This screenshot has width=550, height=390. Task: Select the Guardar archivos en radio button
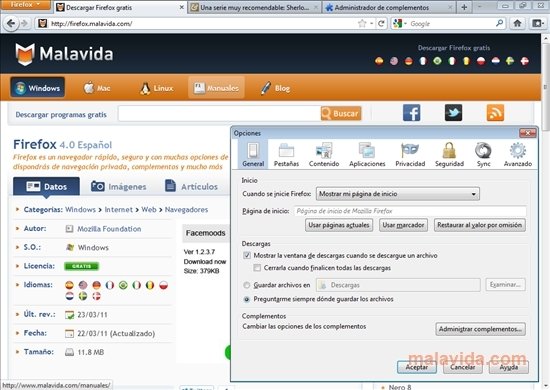click(247, 285)
